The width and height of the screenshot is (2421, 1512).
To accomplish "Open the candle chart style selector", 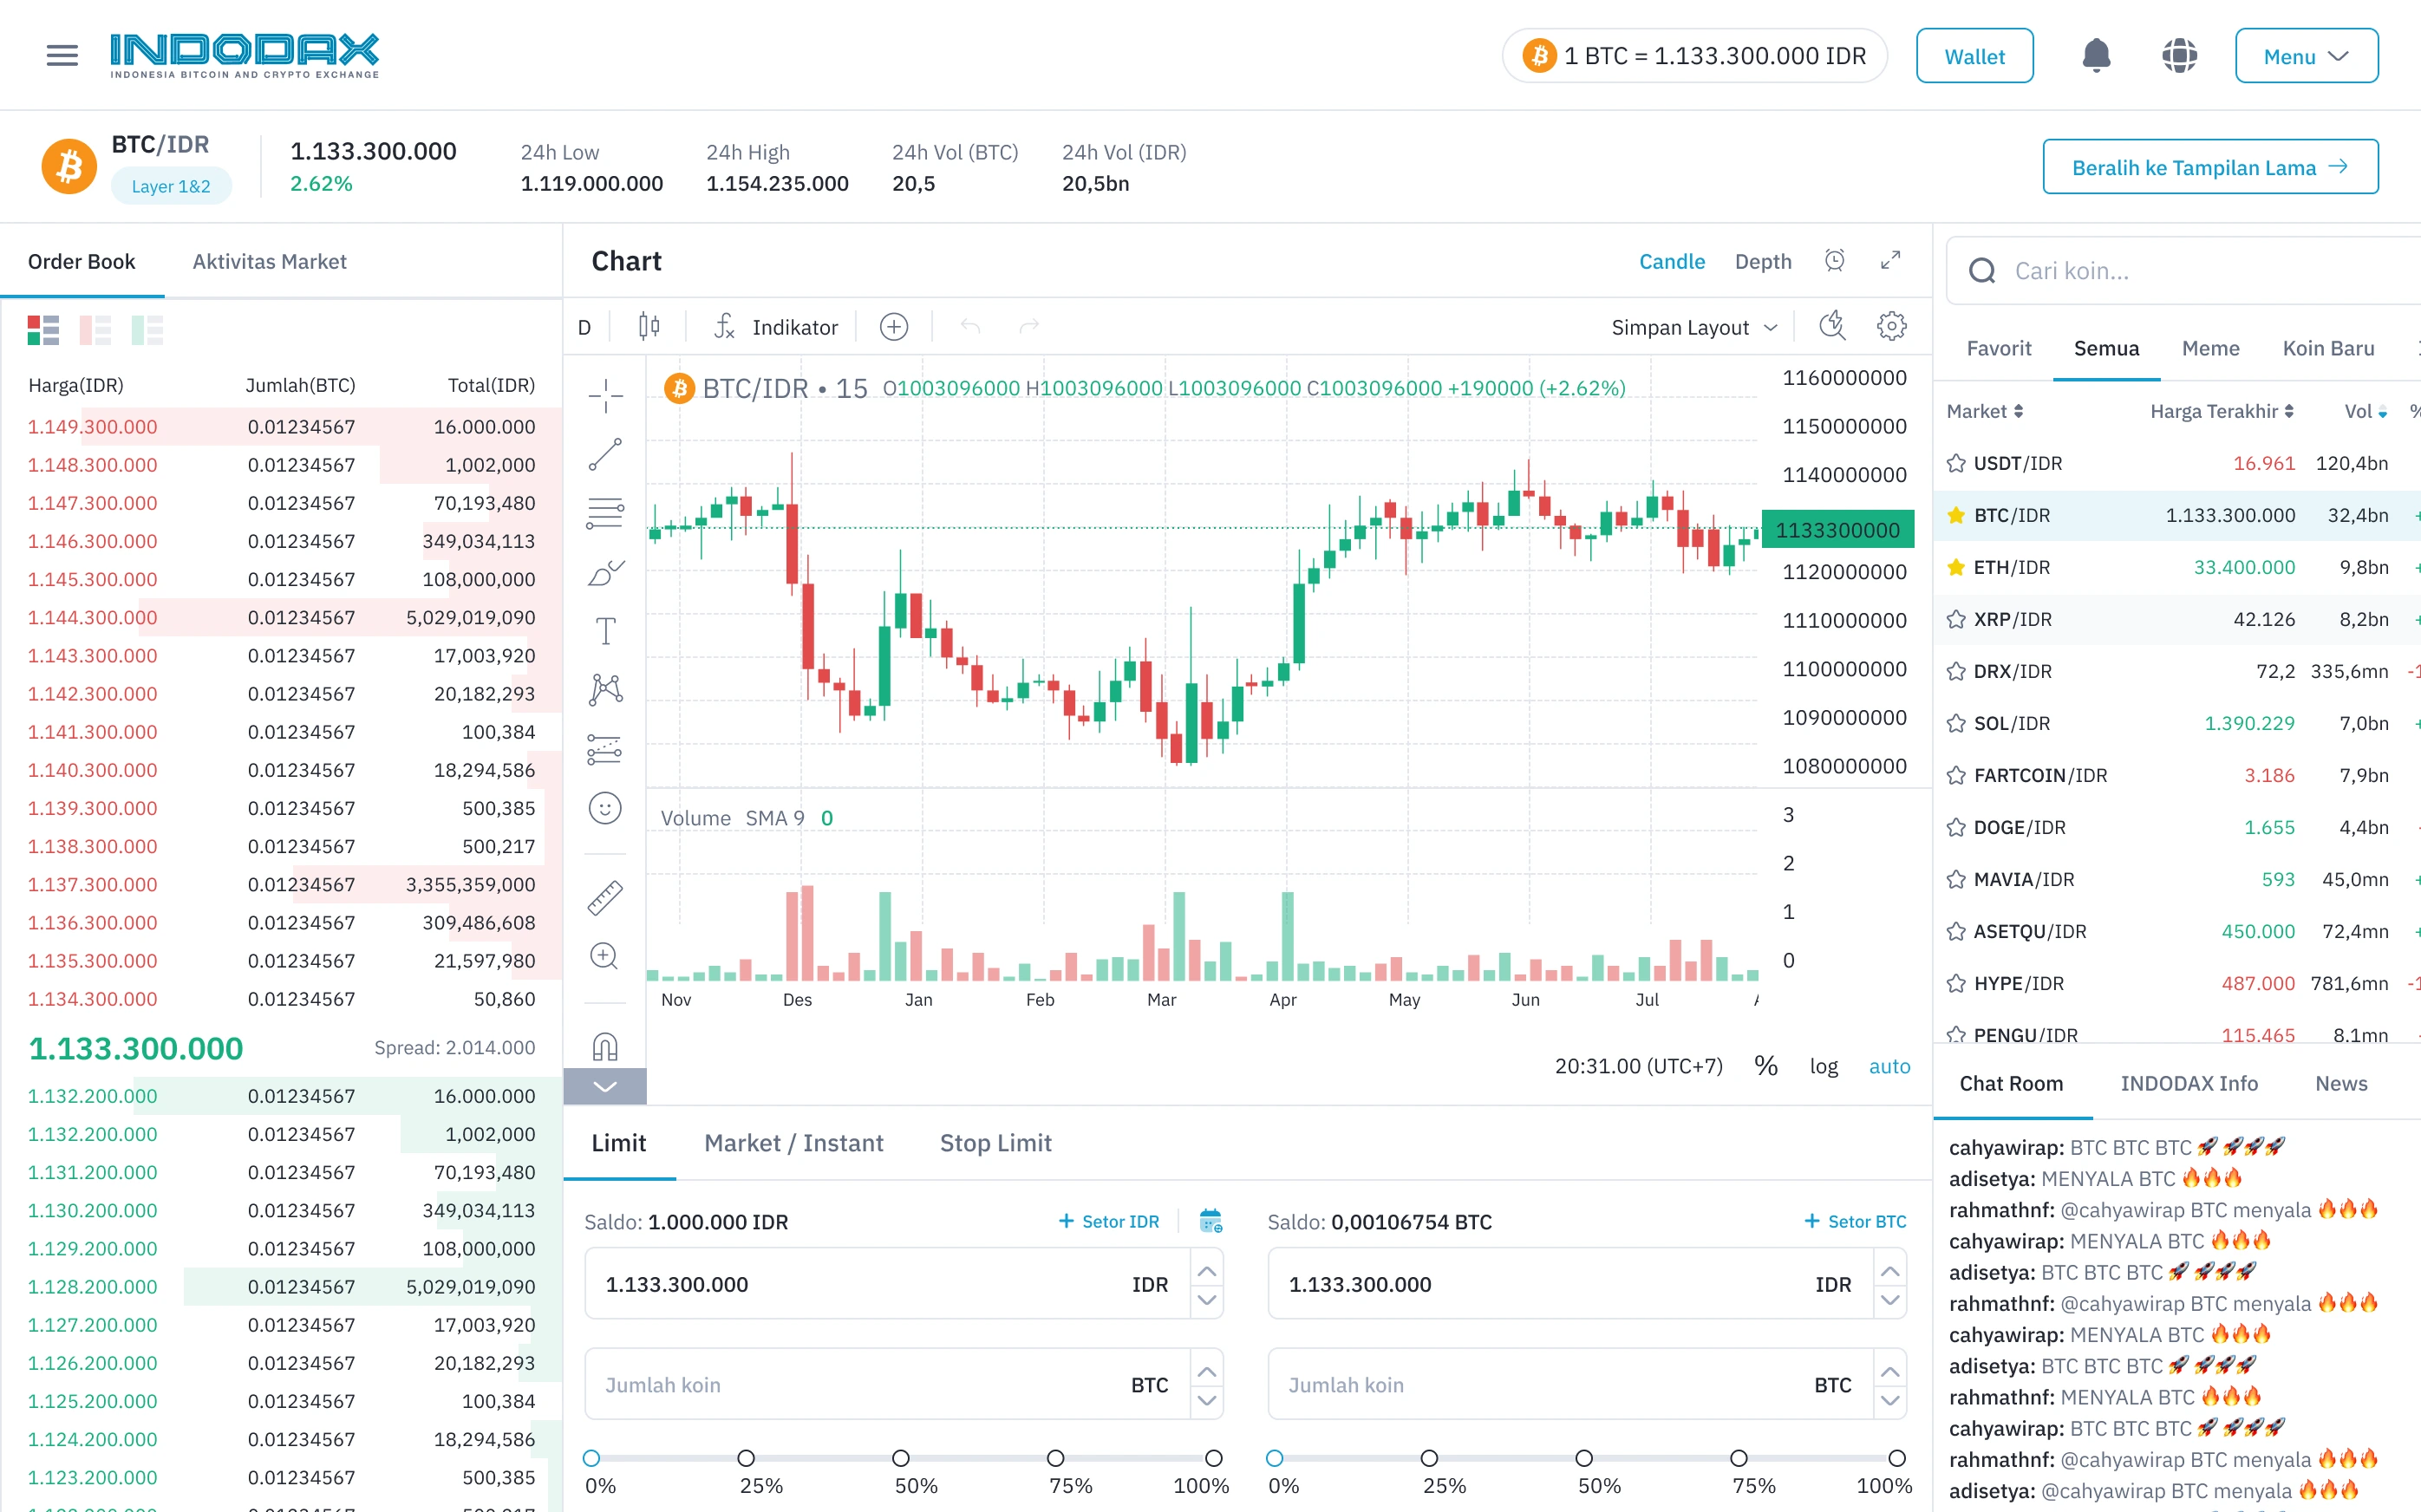I will [x=649, y=327].
